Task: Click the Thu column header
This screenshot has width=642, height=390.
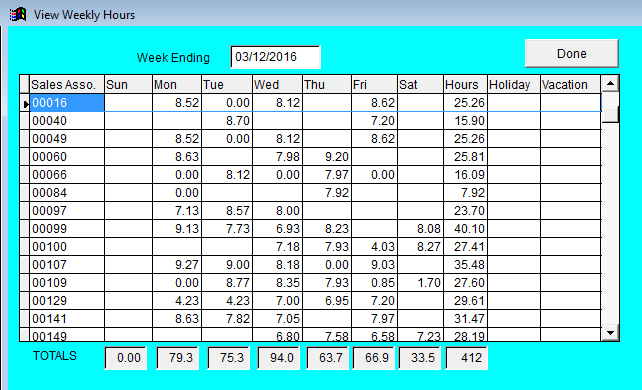Action: (x=327, y=84)
